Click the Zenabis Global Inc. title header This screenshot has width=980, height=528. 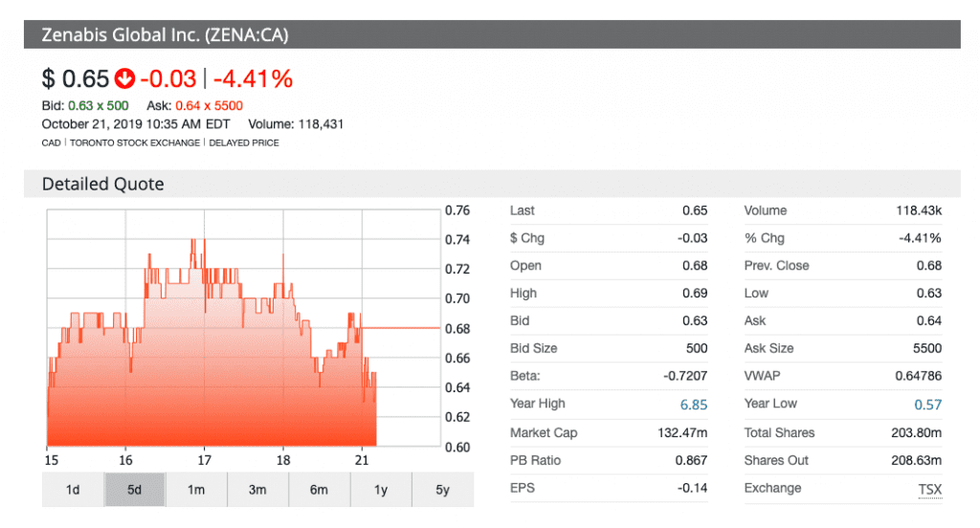tap(165, 35)
